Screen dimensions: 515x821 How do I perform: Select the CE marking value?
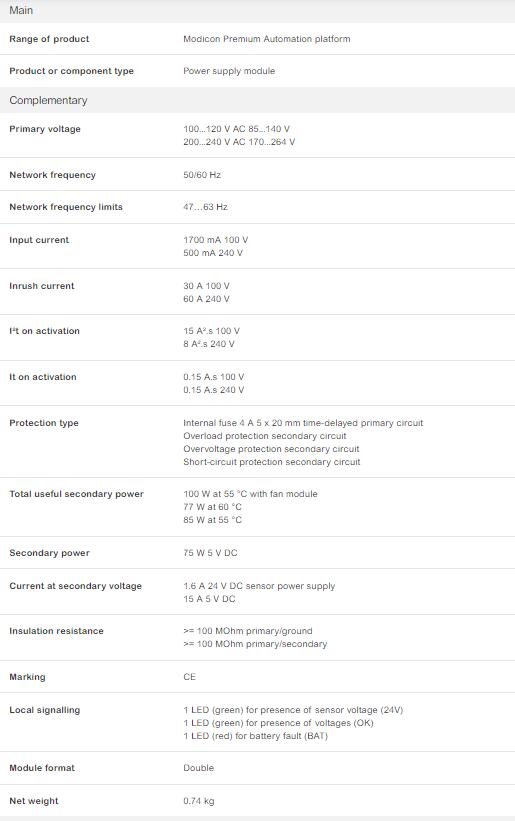pyautogui.click(x=189, y=677)
